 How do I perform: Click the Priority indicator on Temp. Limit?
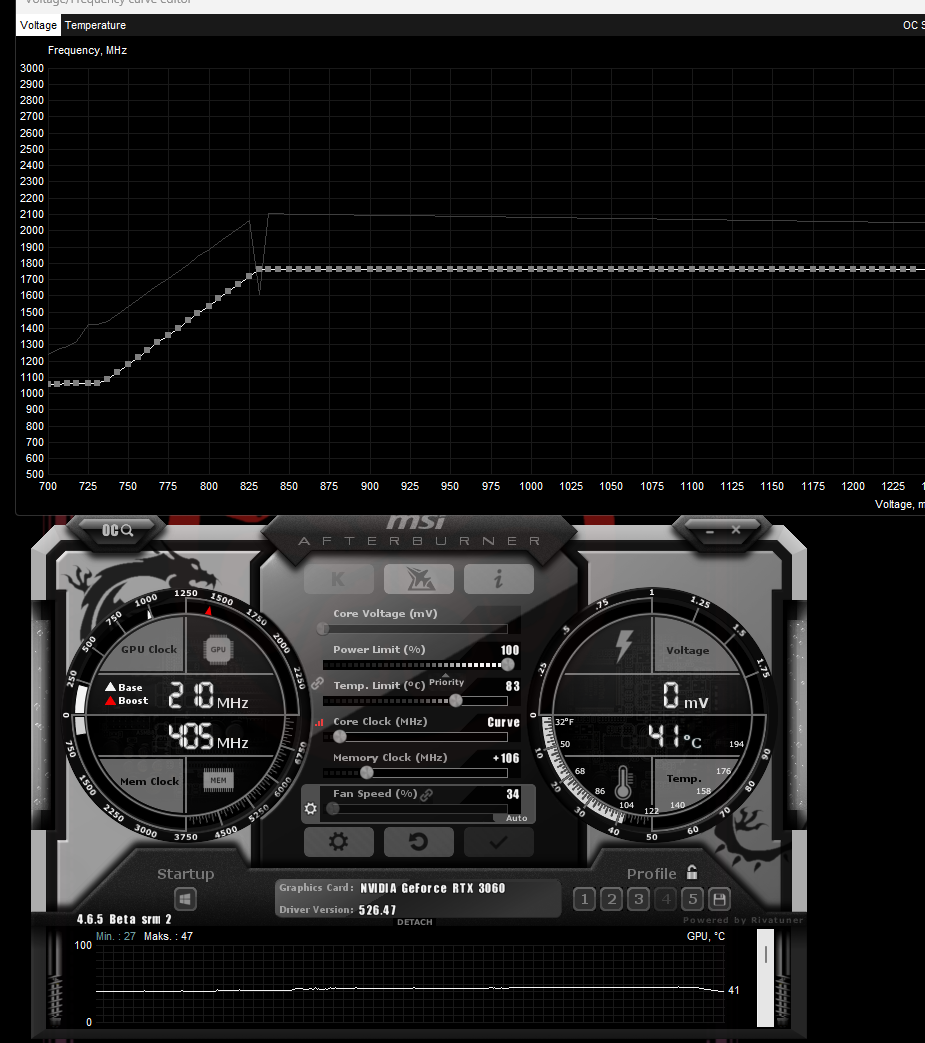(446, 681)
